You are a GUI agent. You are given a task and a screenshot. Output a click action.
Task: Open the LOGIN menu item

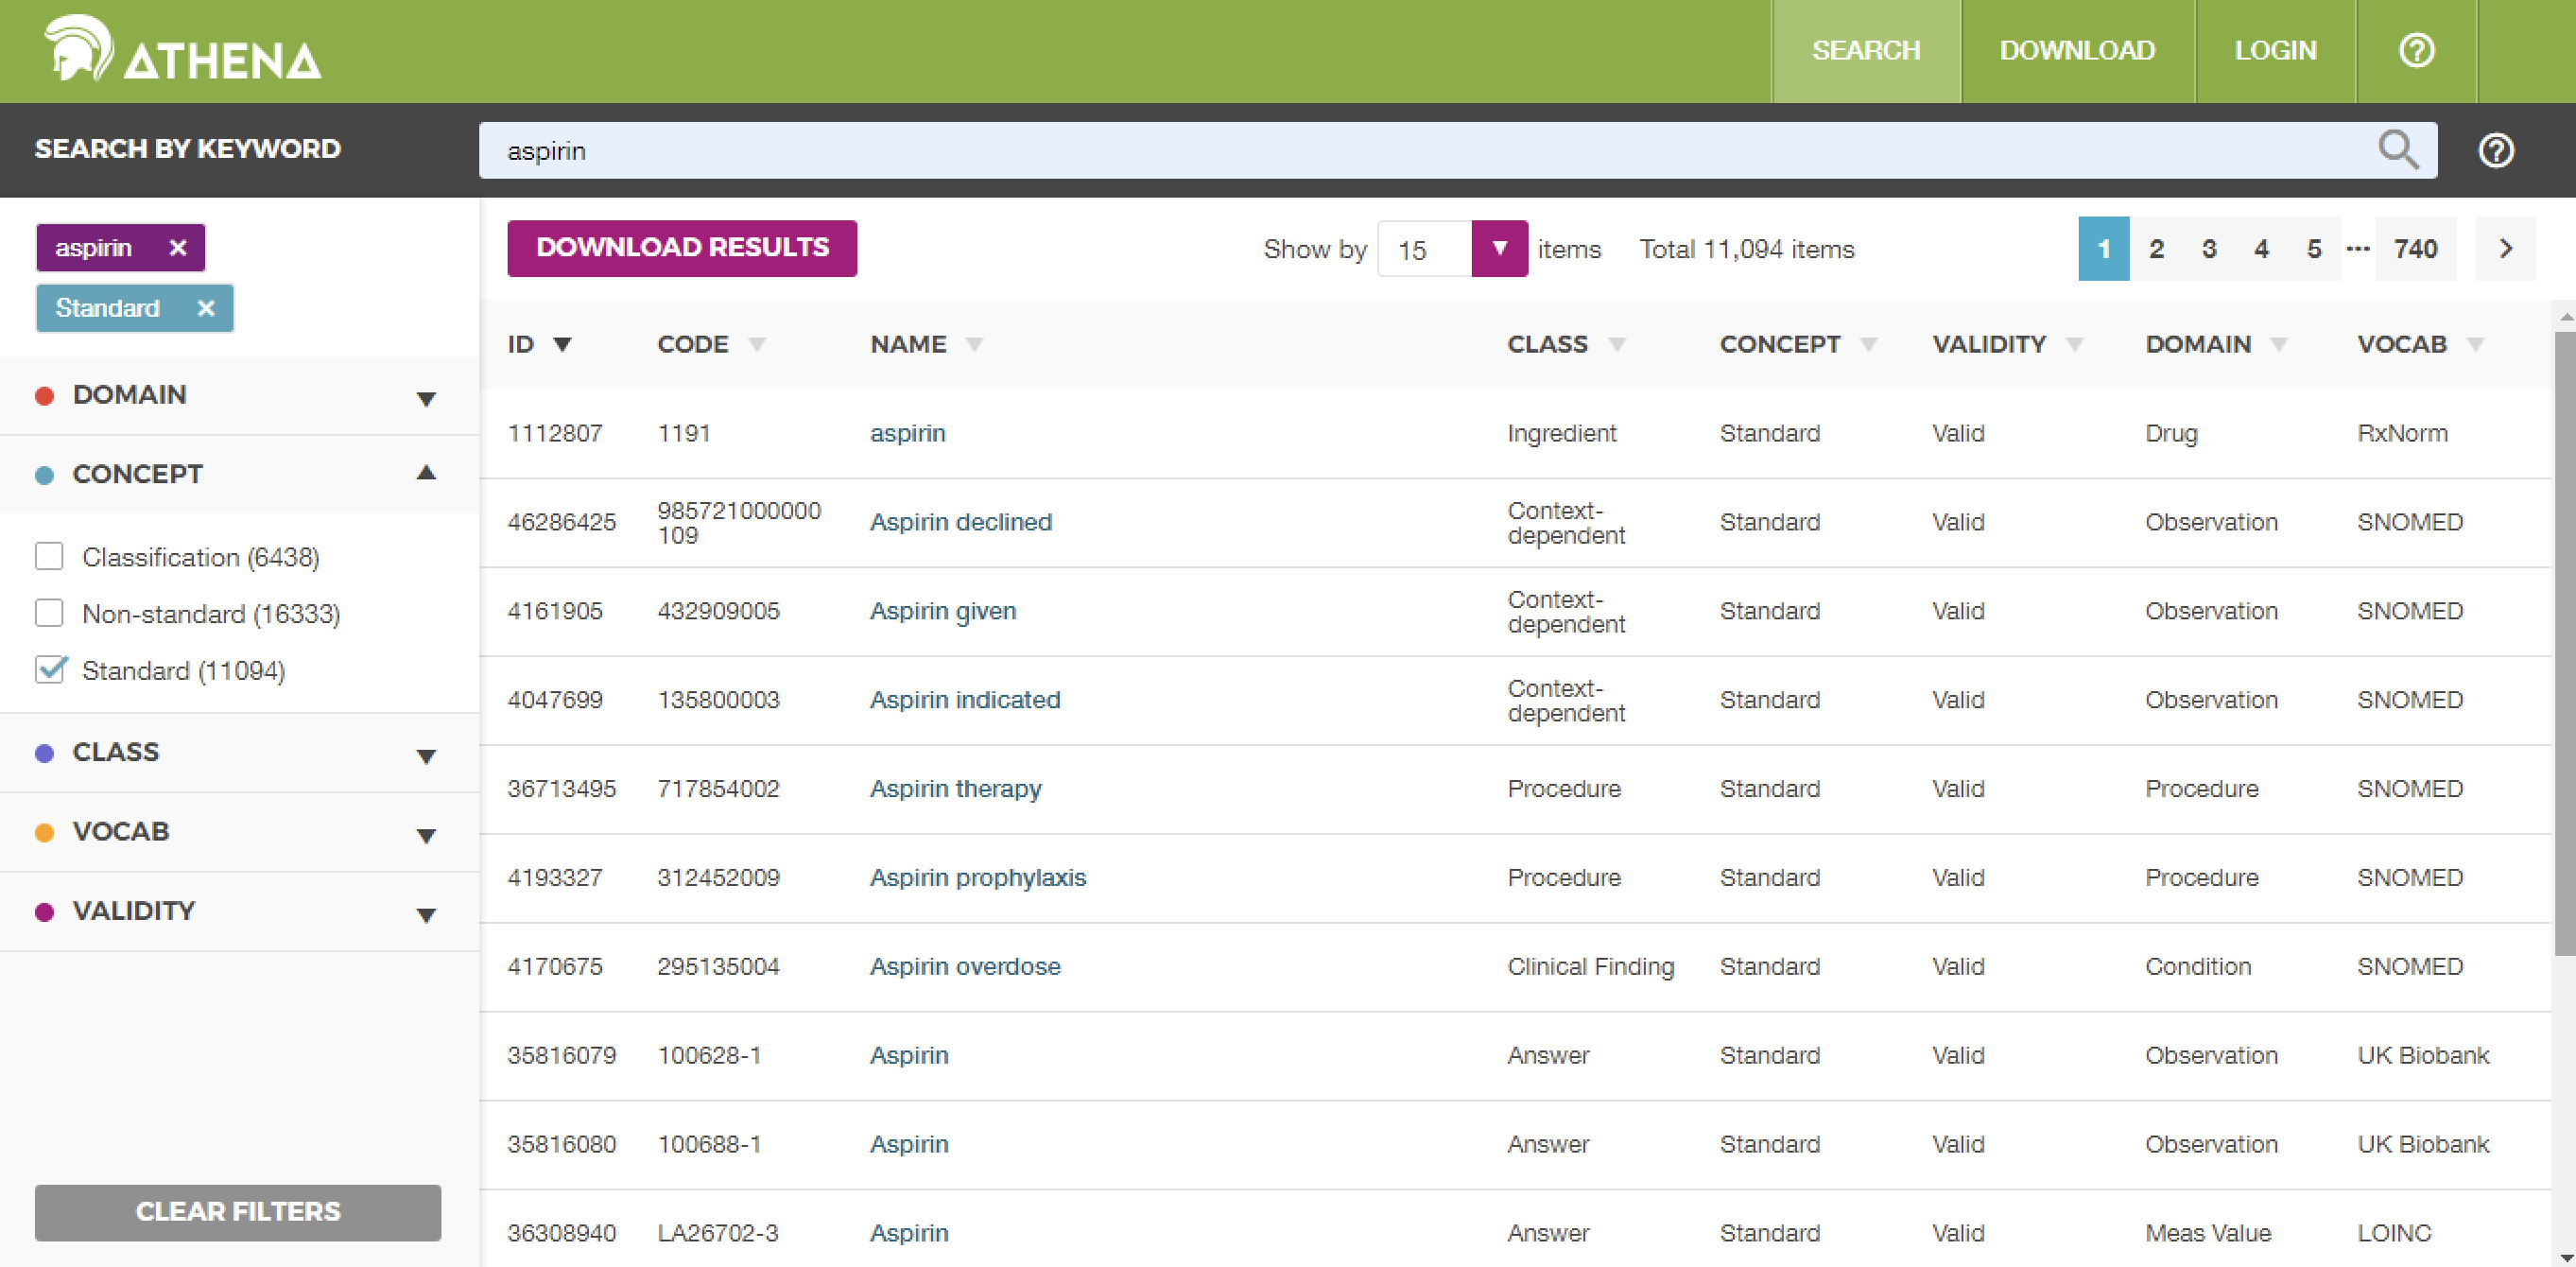(2274, 50)
